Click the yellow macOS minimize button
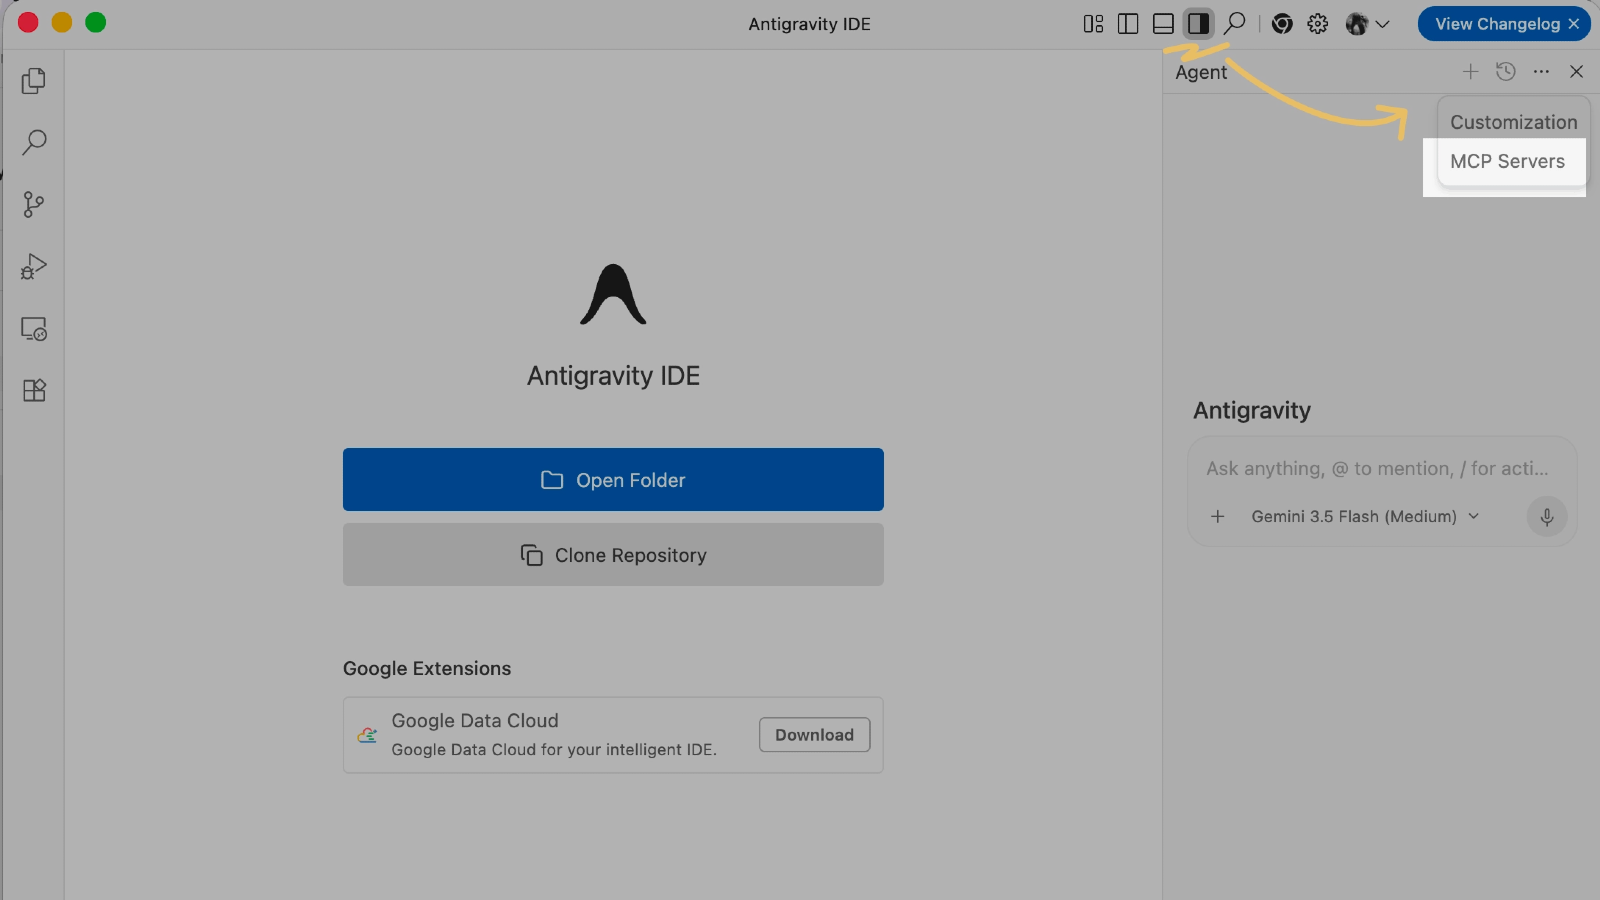The image size is (1600, 900). [62, 22]
